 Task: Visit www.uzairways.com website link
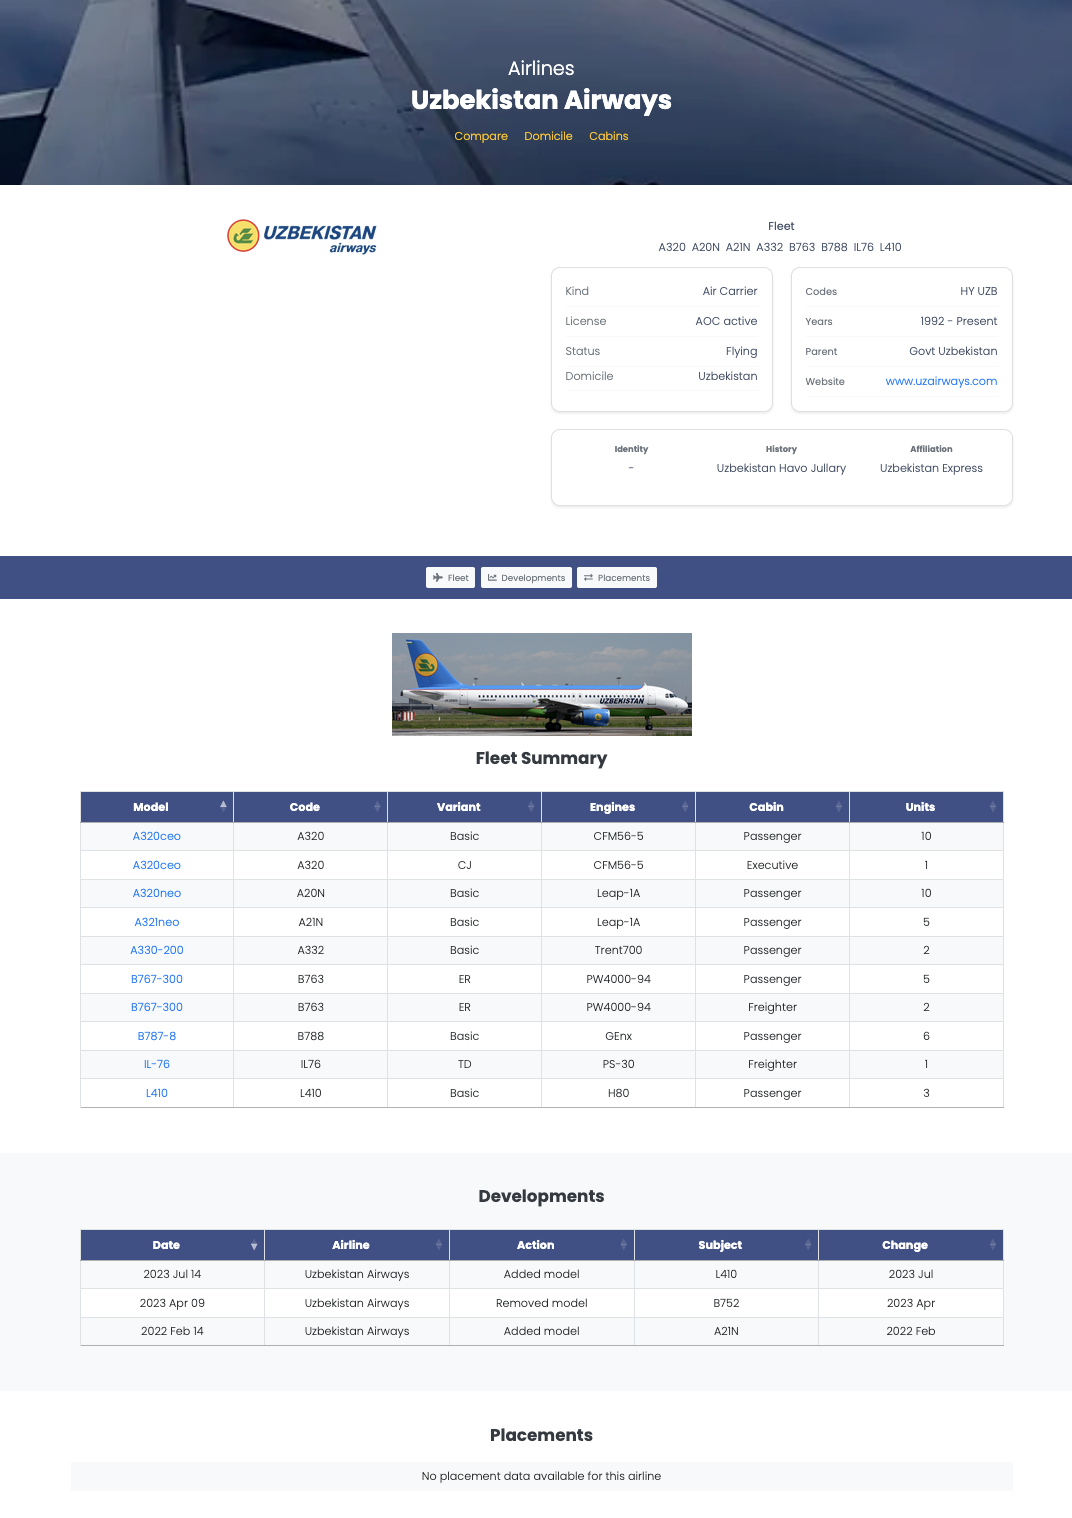(941, 381)
